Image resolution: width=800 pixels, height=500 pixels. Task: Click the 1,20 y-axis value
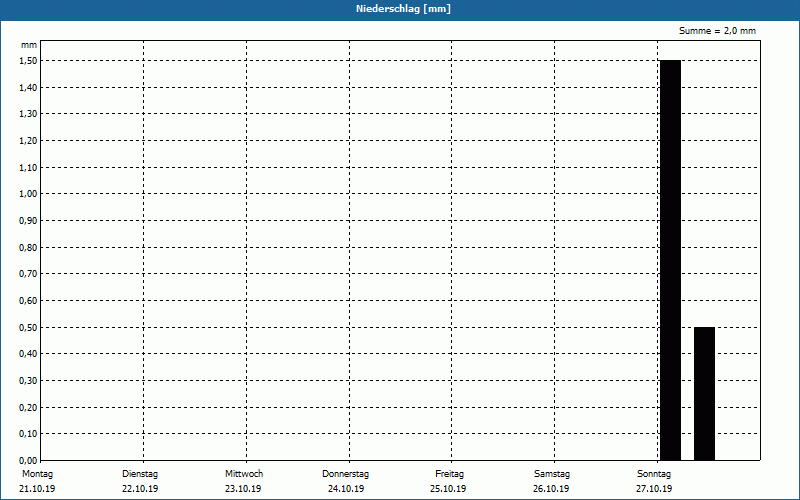tap(28, 141)
